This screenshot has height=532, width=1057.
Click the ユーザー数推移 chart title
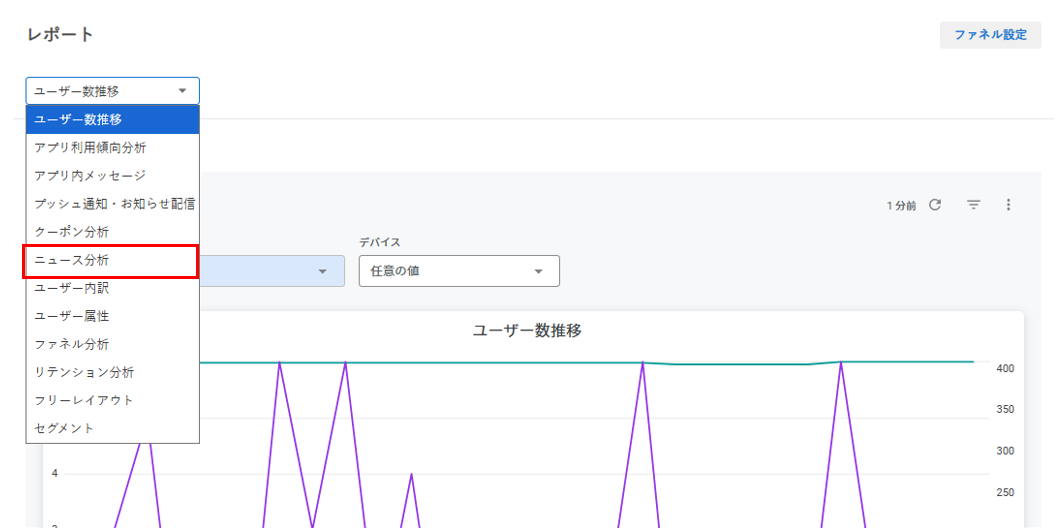pos(527,330)
